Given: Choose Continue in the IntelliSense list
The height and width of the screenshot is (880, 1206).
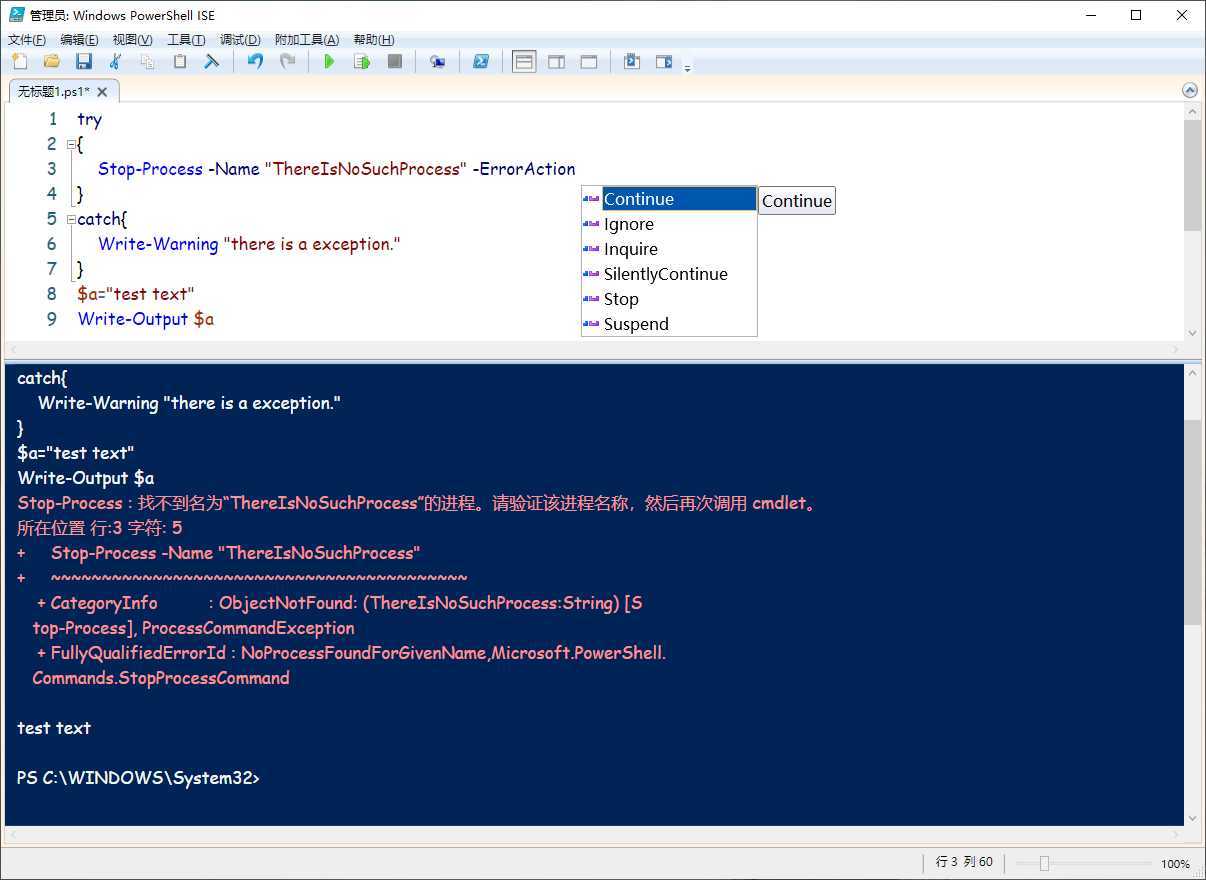Looking at the screenshot, I should (669, 199).
